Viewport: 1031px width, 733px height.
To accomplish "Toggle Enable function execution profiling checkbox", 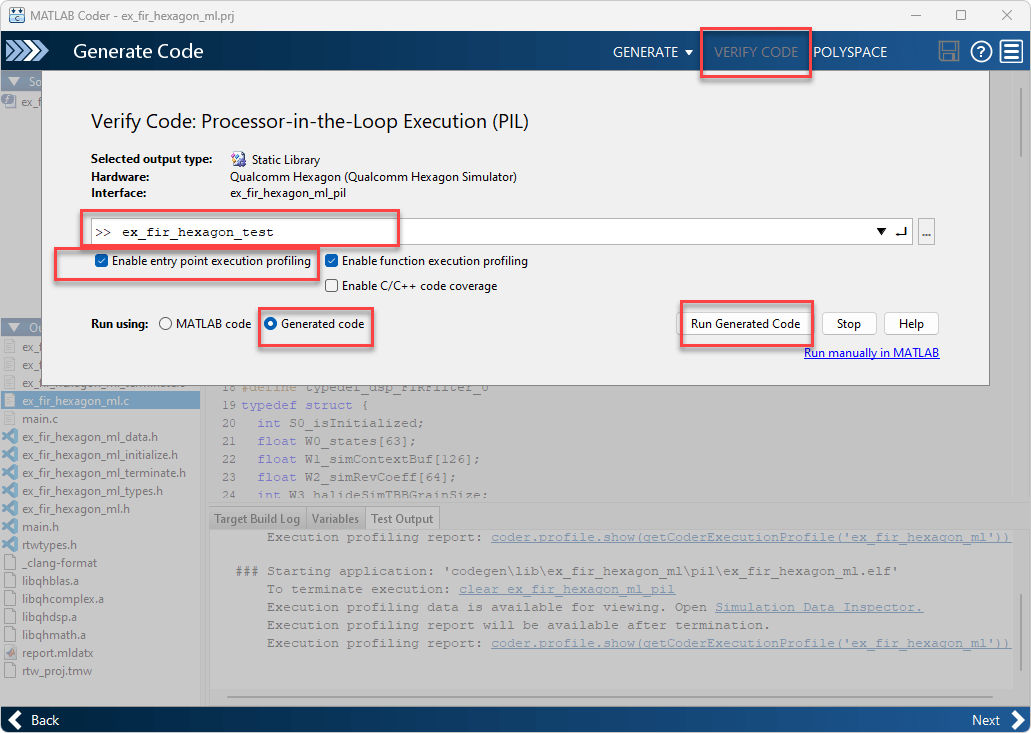I will (x=331, y=261).
